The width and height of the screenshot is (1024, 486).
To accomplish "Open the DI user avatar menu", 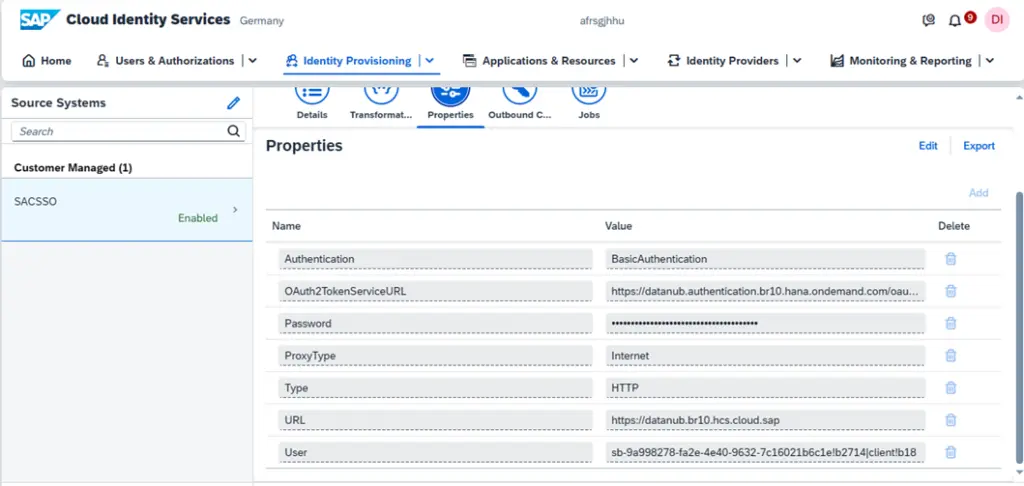I will [996, 20].
